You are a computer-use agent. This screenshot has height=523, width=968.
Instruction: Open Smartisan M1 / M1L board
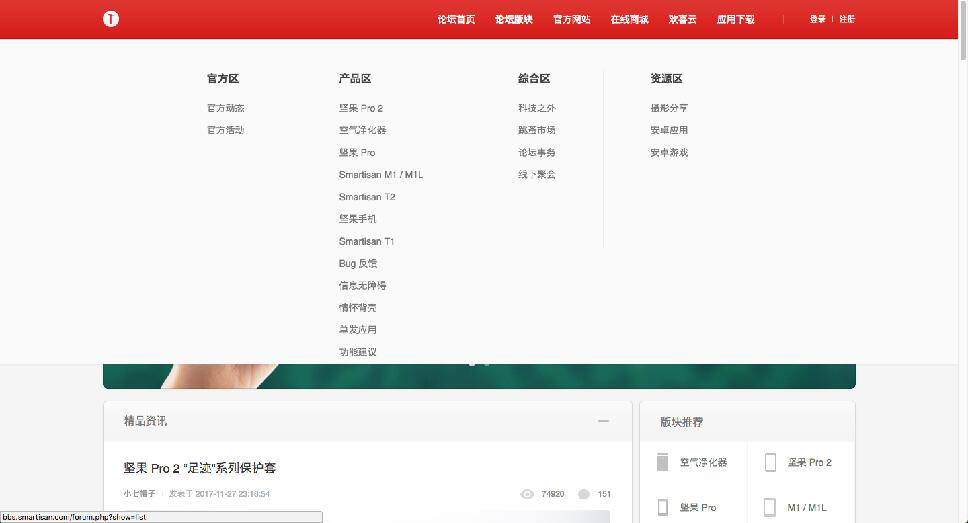(381, 175)
